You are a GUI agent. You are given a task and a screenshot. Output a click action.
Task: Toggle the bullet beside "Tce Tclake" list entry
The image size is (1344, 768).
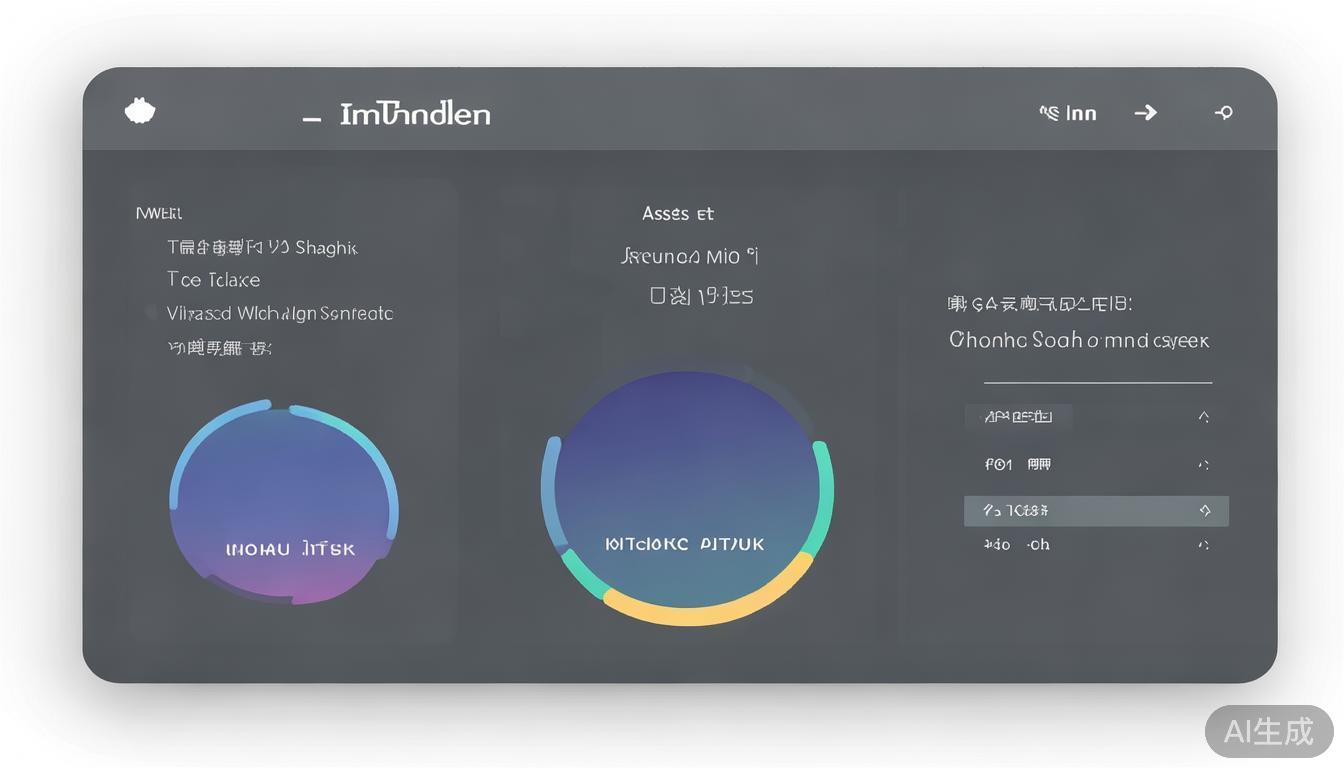pyautogui.click(x=152, y=279)
